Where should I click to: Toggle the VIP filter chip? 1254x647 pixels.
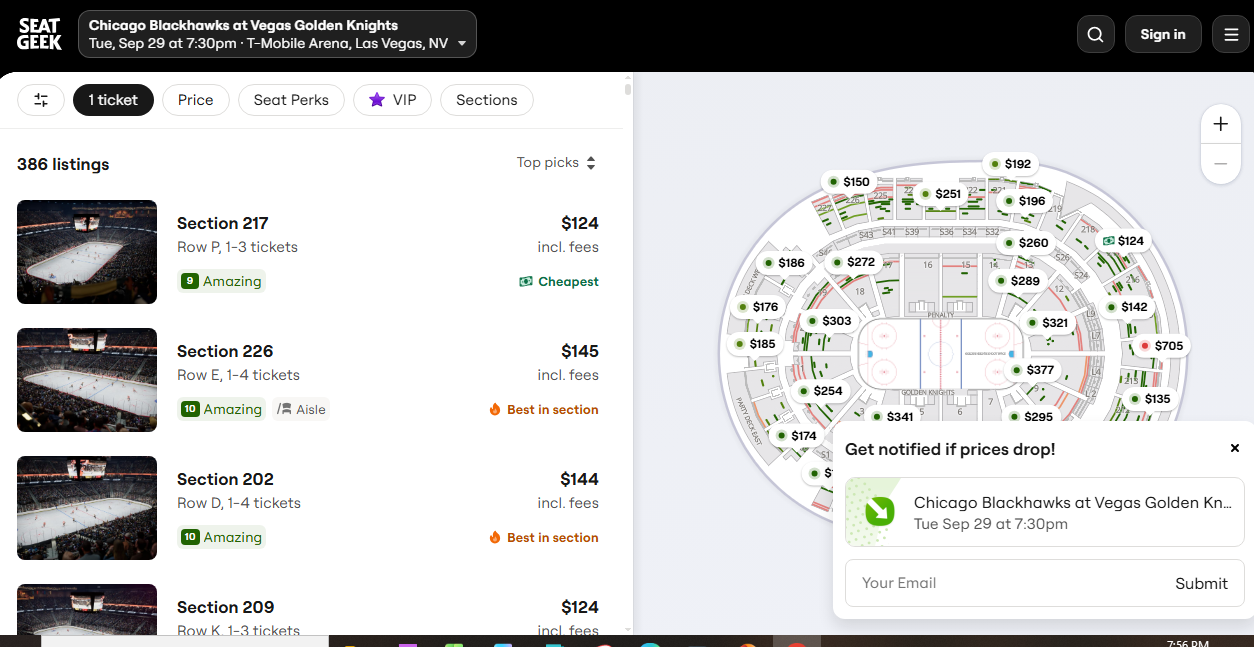coord(392,100)
